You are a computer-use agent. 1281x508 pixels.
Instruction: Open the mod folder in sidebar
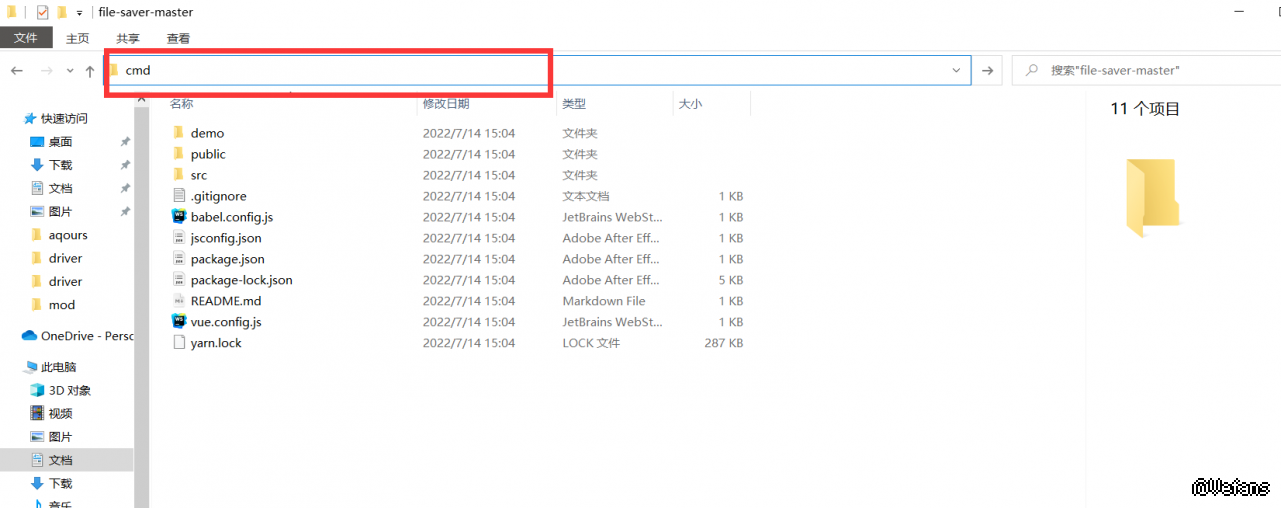point(61,305)
